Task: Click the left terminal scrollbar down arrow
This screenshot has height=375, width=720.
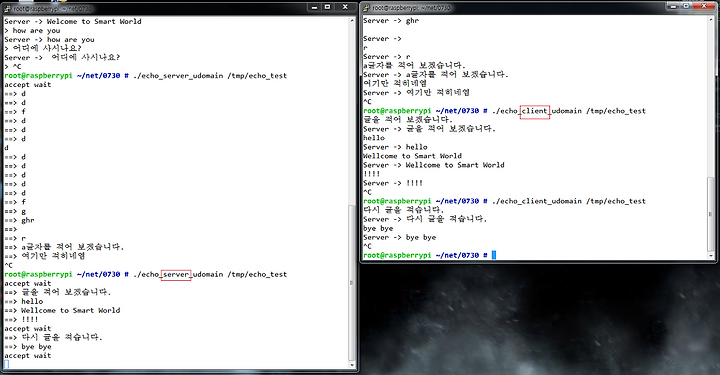Action: [x=352, y=365]
